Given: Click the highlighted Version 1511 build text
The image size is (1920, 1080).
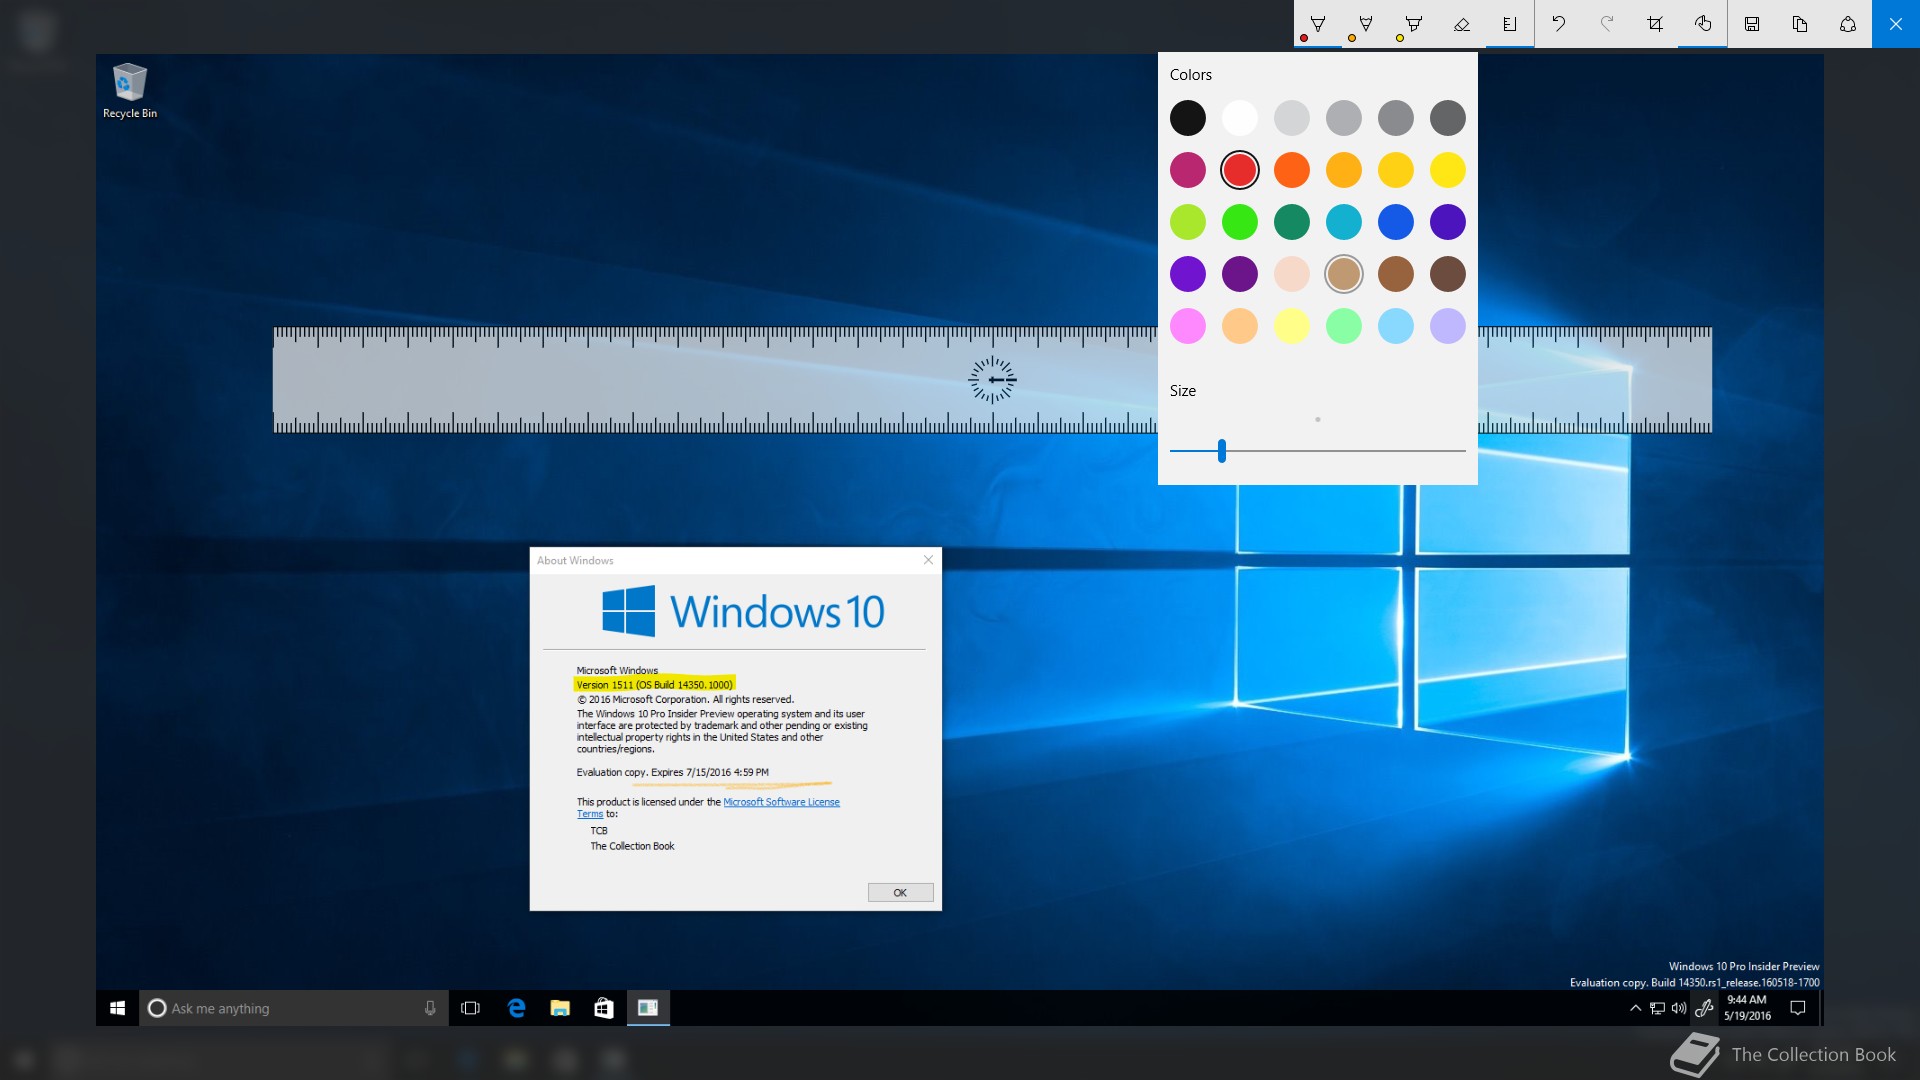Looking at the screenshot, I should tap(655, 685).
